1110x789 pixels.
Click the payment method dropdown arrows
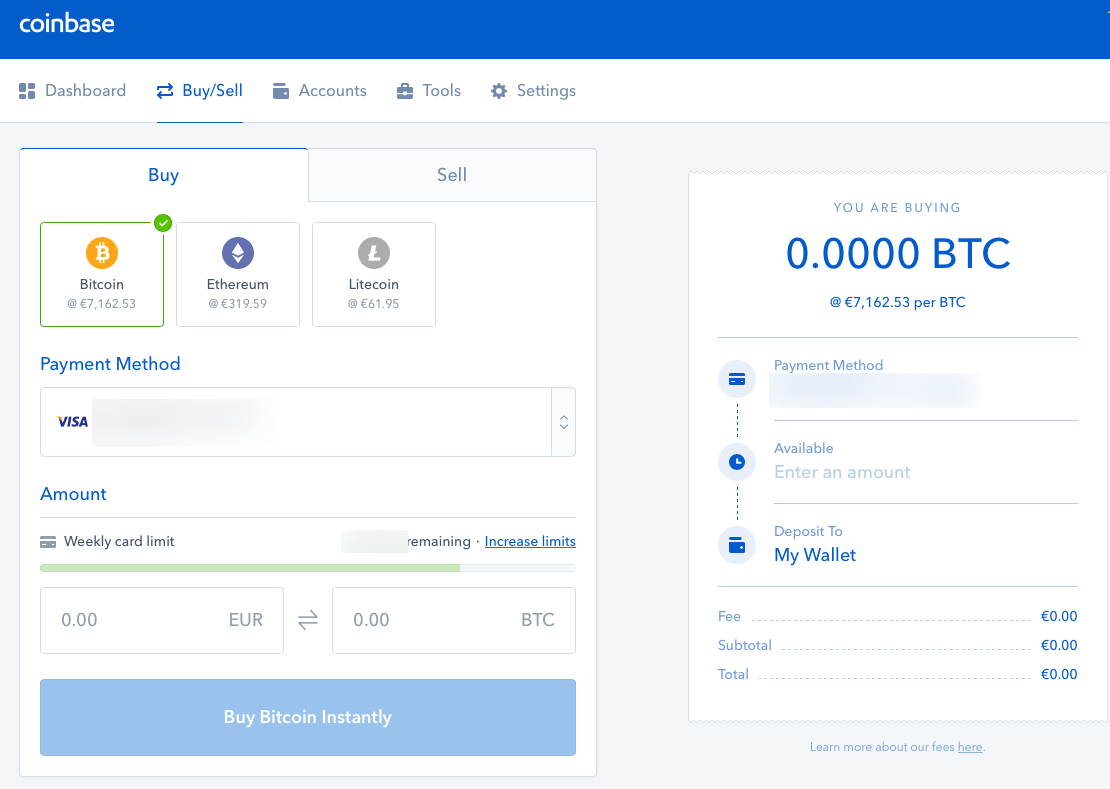563,422
